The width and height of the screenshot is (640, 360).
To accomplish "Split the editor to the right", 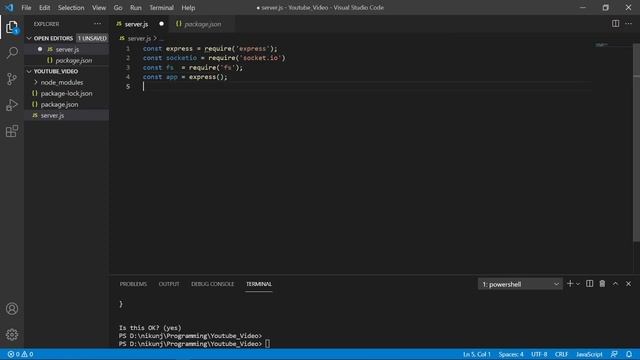I will coord(615,24).
